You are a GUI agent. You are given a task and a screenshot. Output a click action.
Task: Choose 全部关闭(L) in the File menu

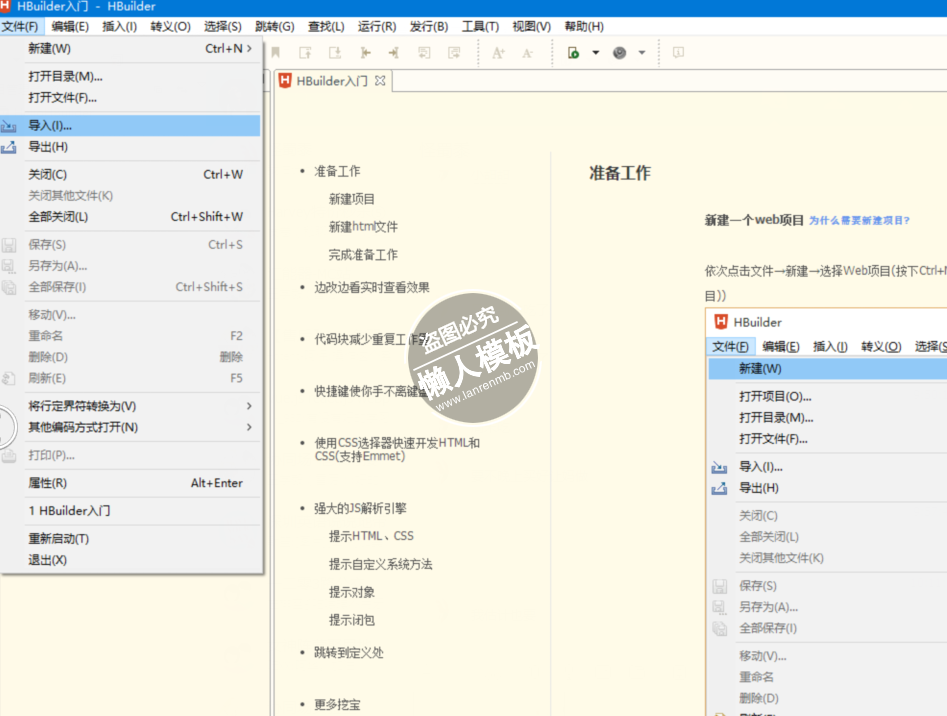click(x=130, y=217)
